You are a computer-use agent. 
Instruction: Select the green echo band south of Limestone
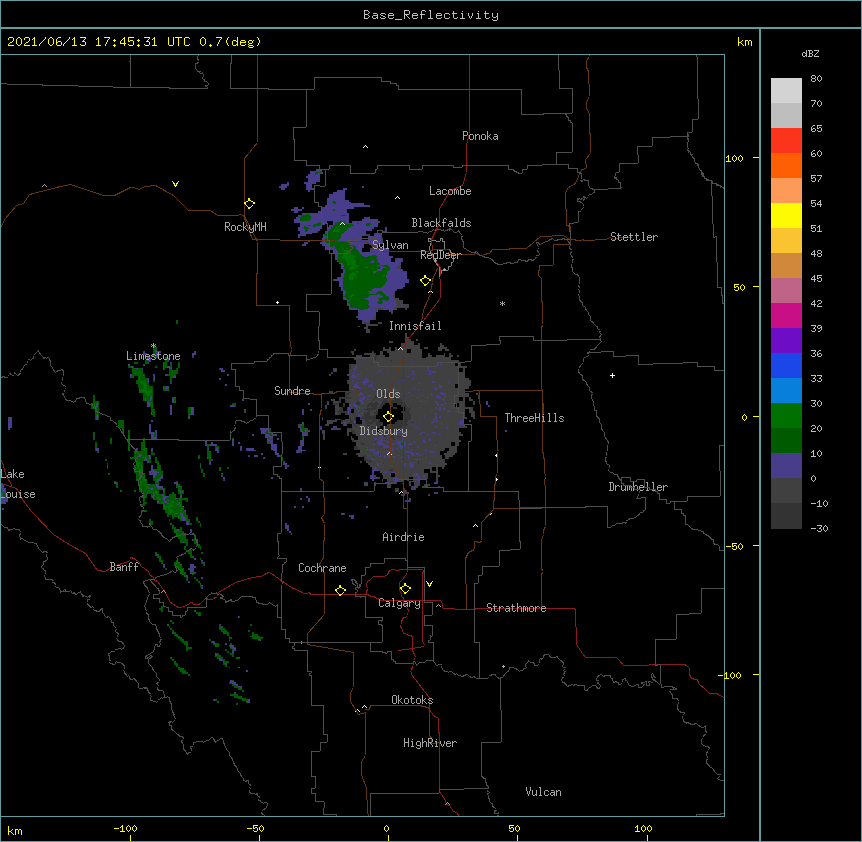pyautogui.click(x=144, y=388)
